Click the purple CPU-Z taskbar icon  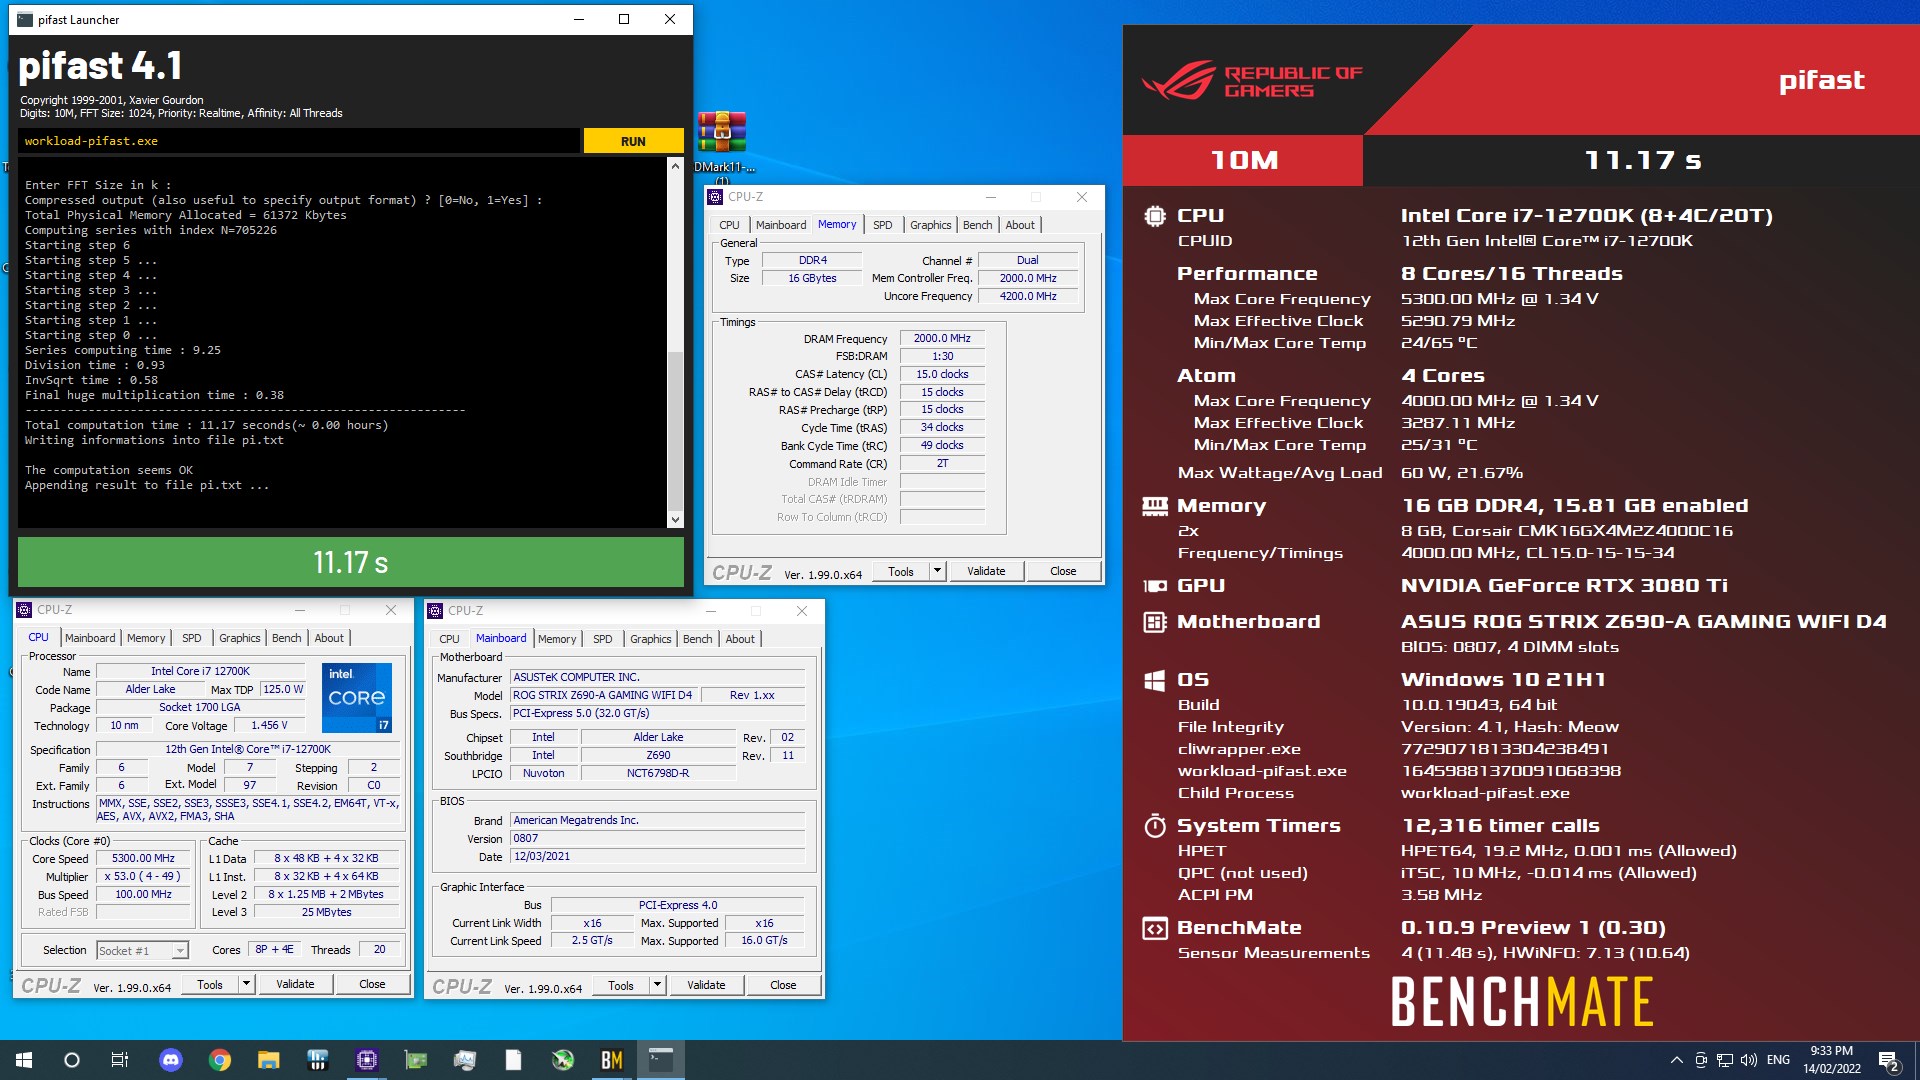pos(367,1060)
